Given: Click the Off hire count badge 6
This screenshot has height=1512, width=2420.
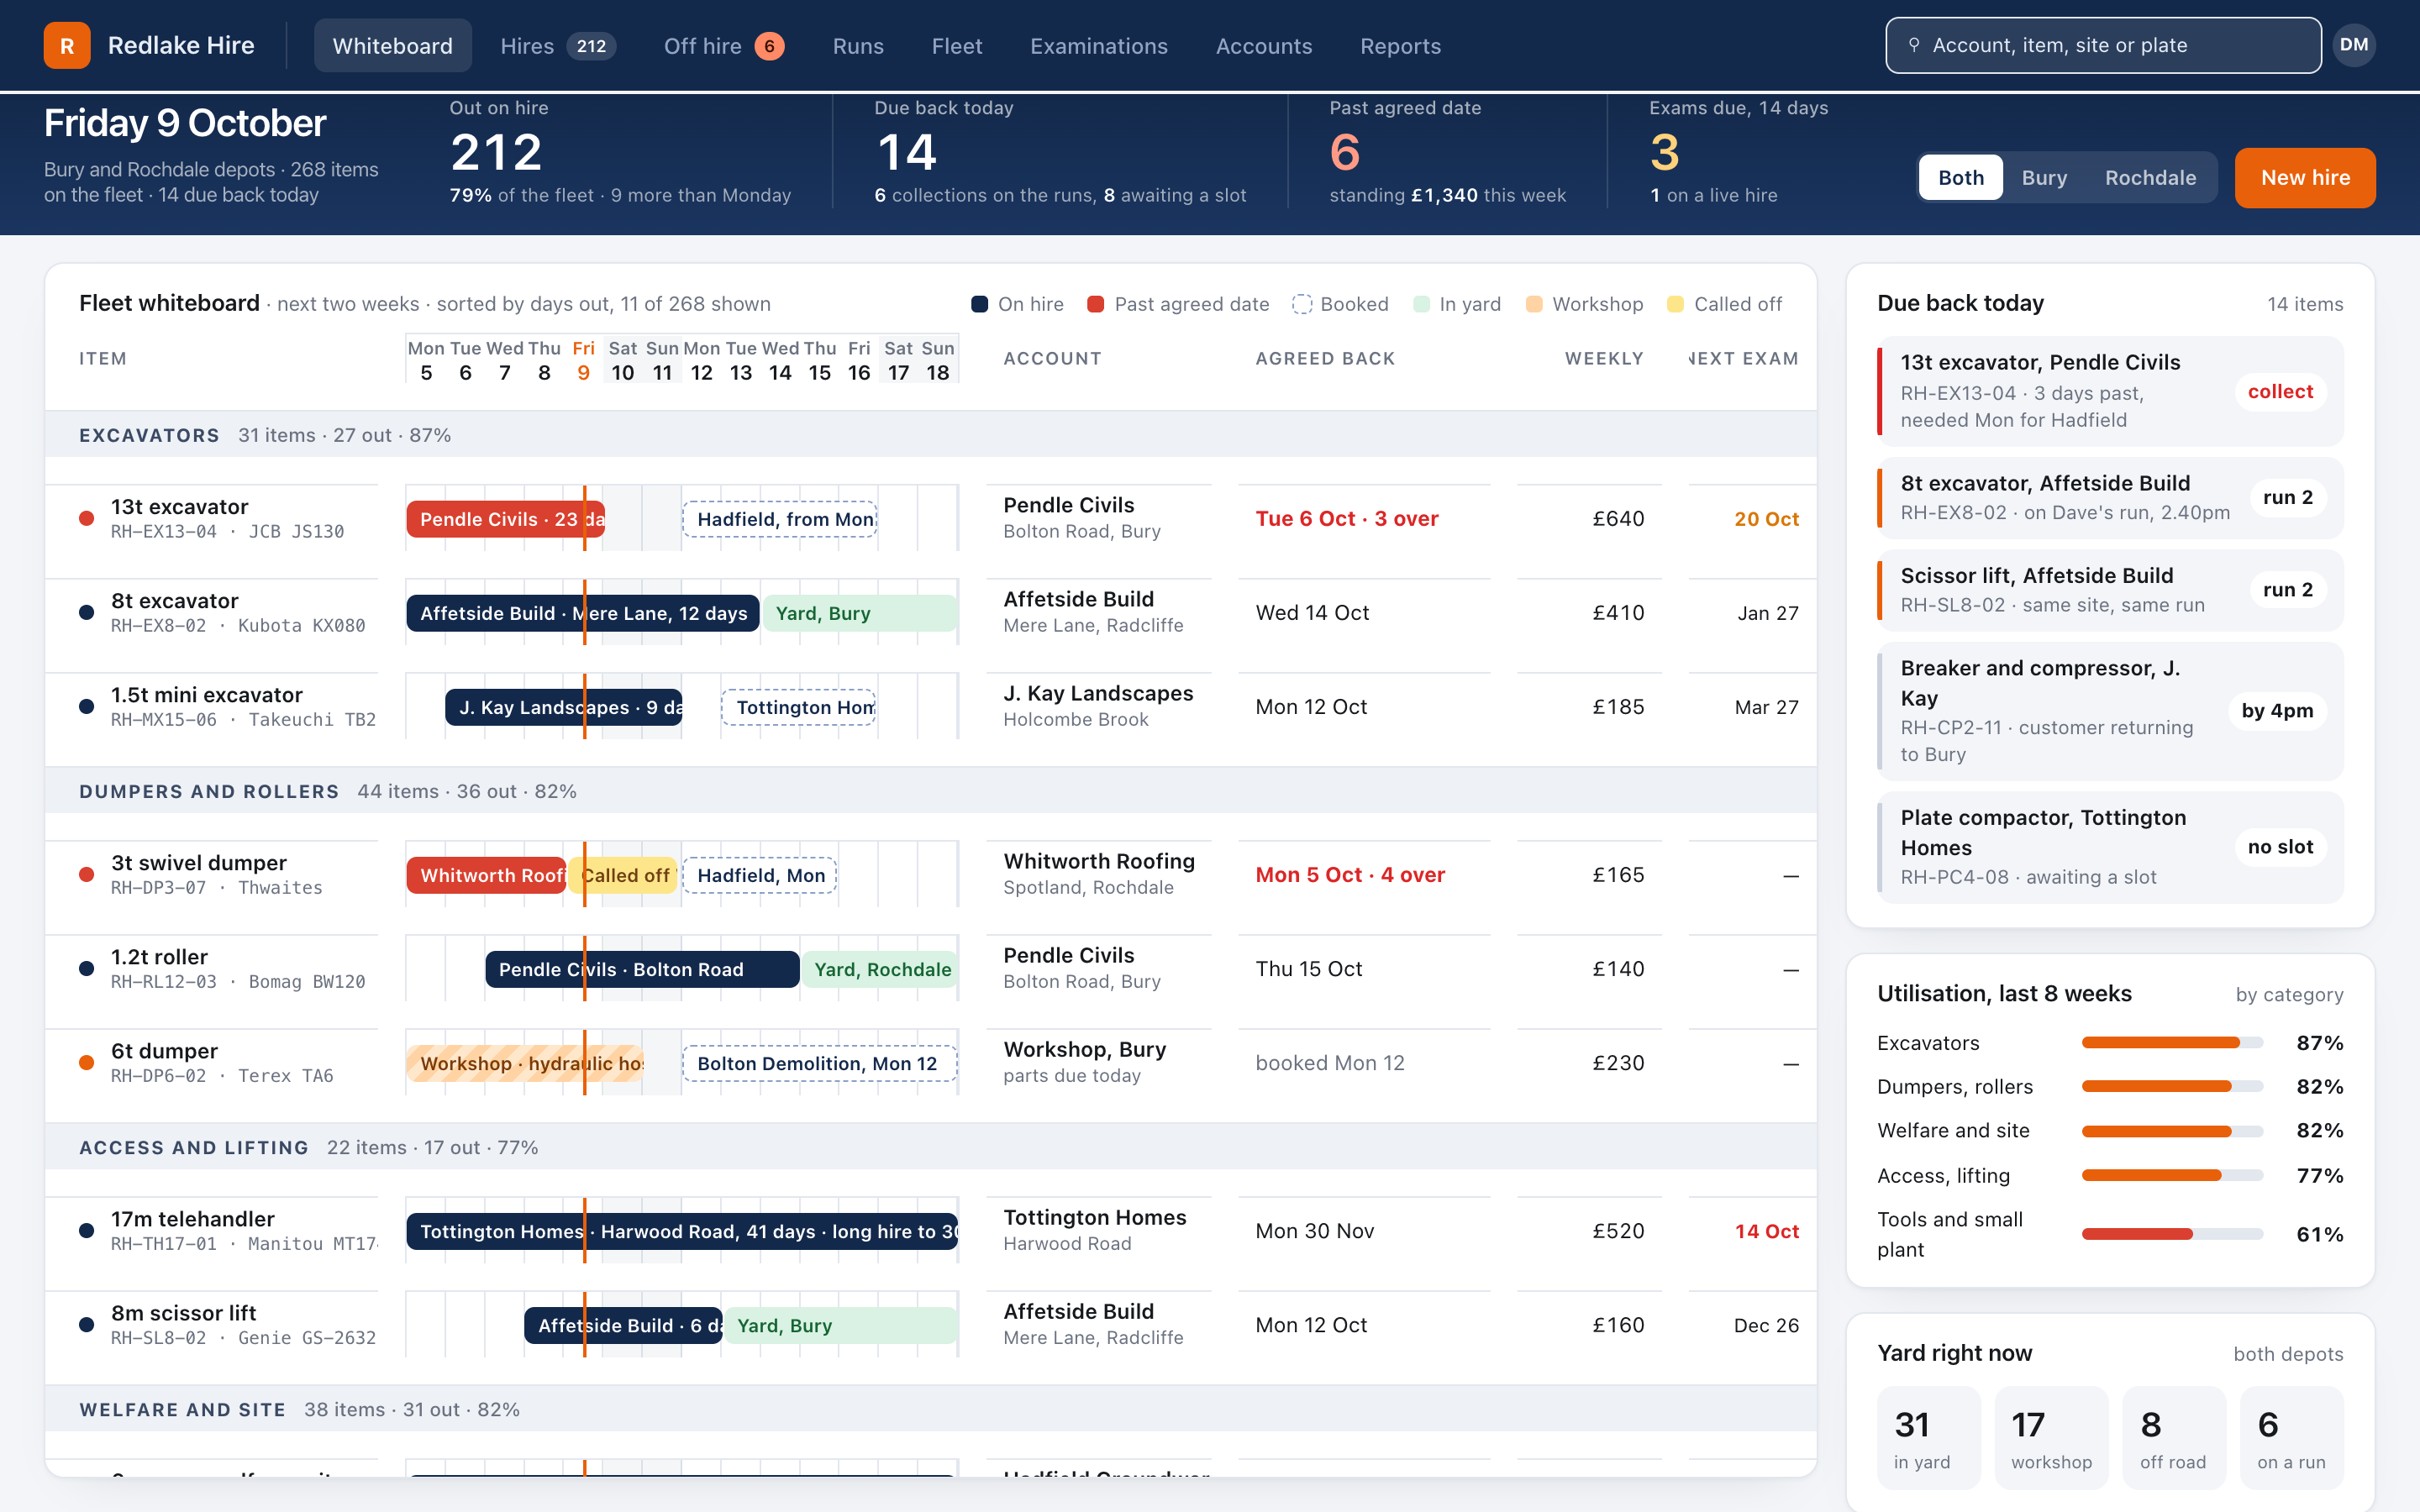Looking at the screenshot, I should (x=769, y=46).
